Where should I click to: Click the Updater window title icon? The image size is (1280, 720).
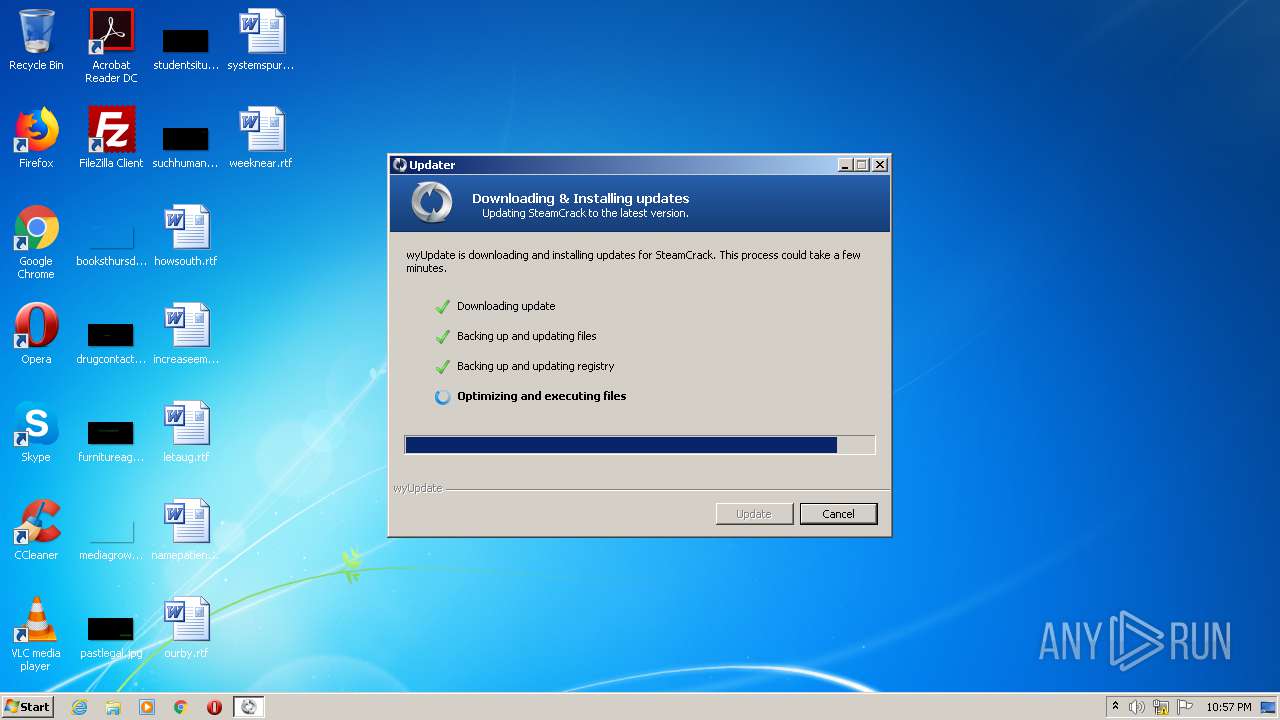400,165
